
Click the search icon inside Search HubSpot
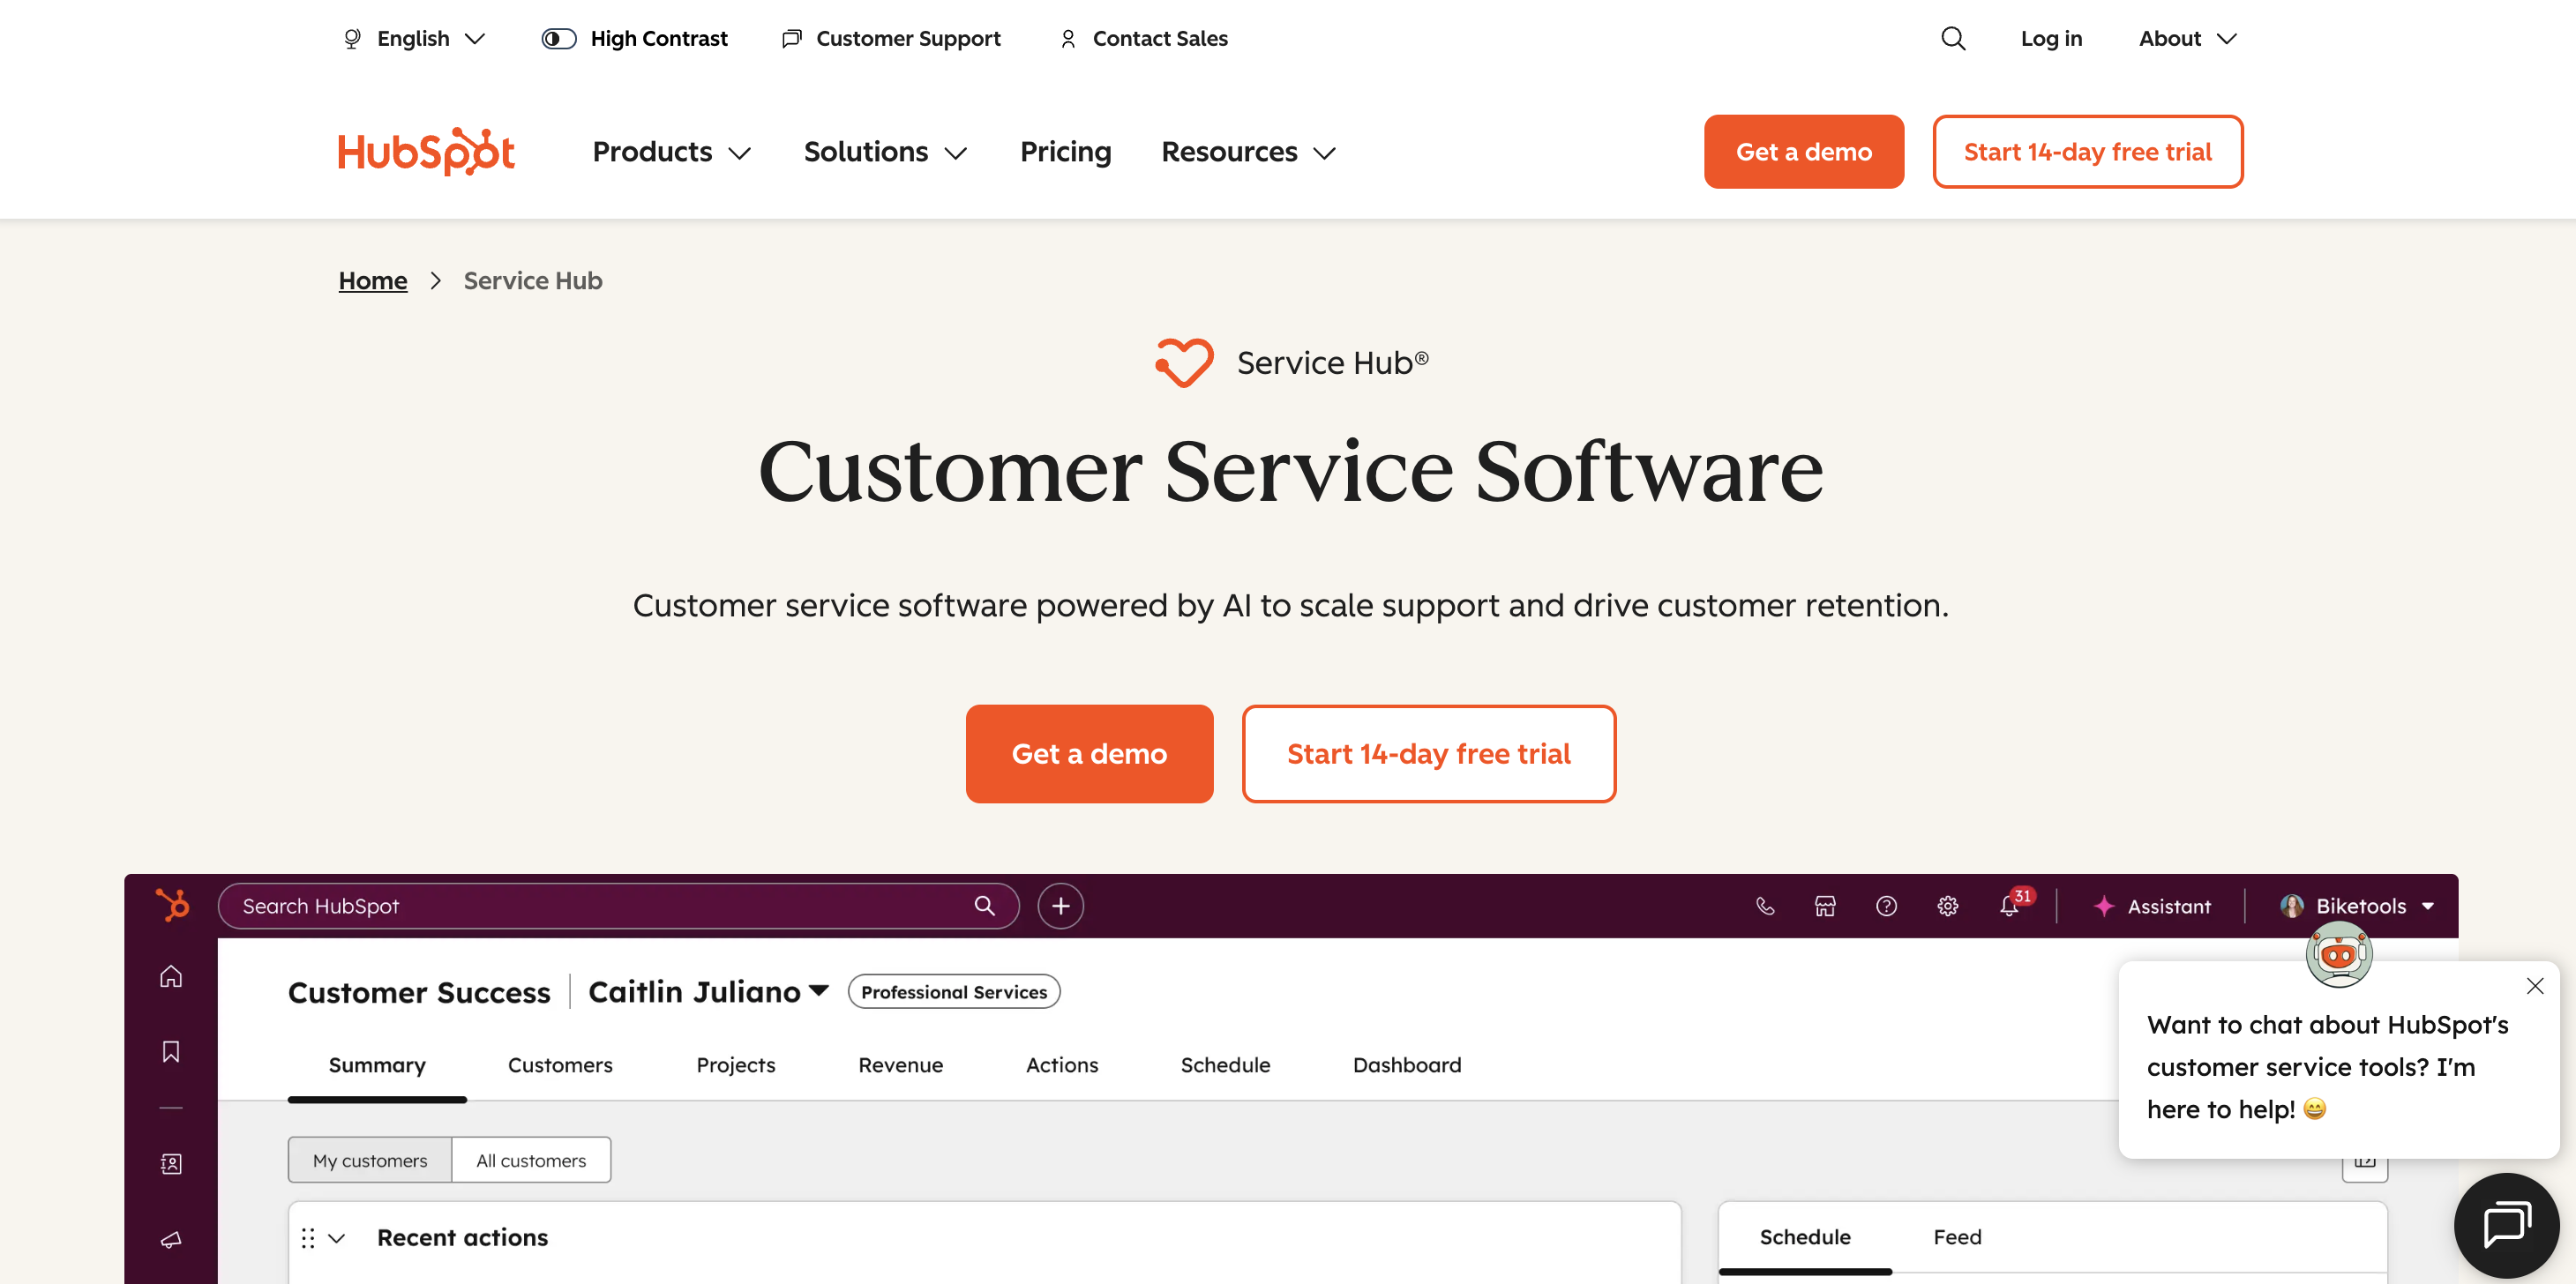[x=984, y=905]
